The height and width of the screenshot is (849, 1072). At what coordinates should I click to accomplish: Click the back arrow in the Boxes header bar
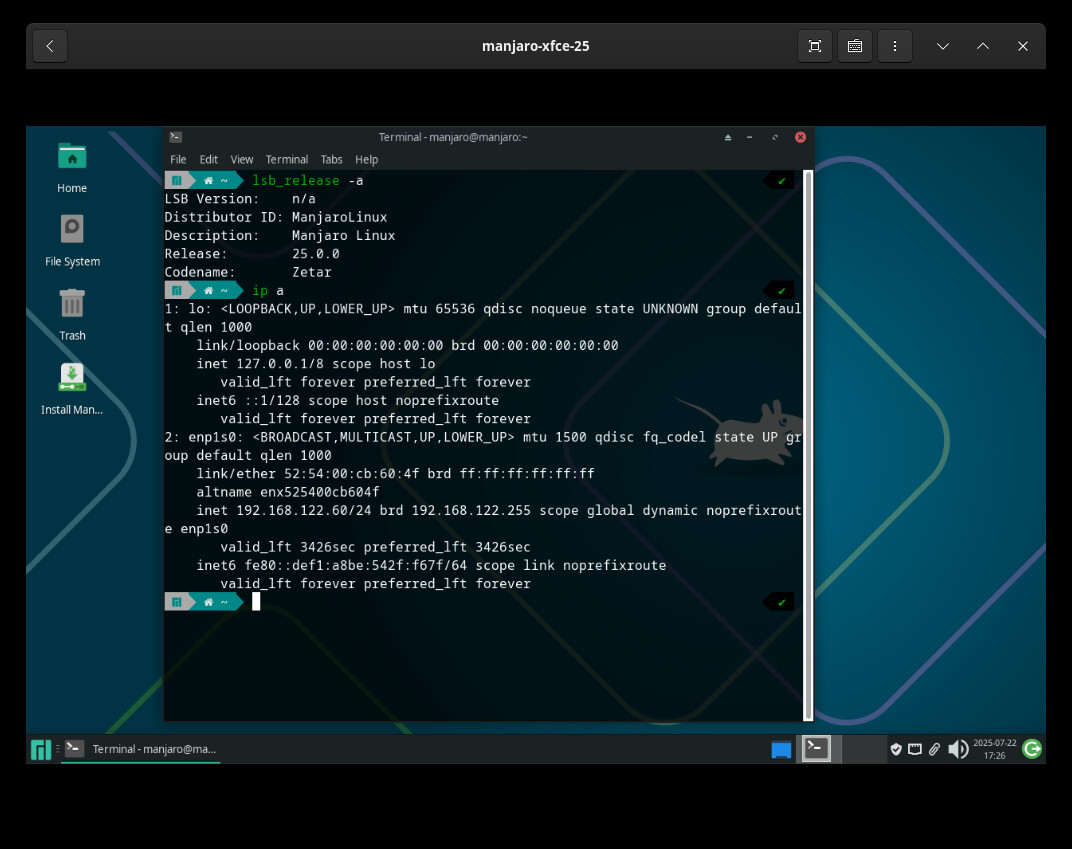pos(50,45)
